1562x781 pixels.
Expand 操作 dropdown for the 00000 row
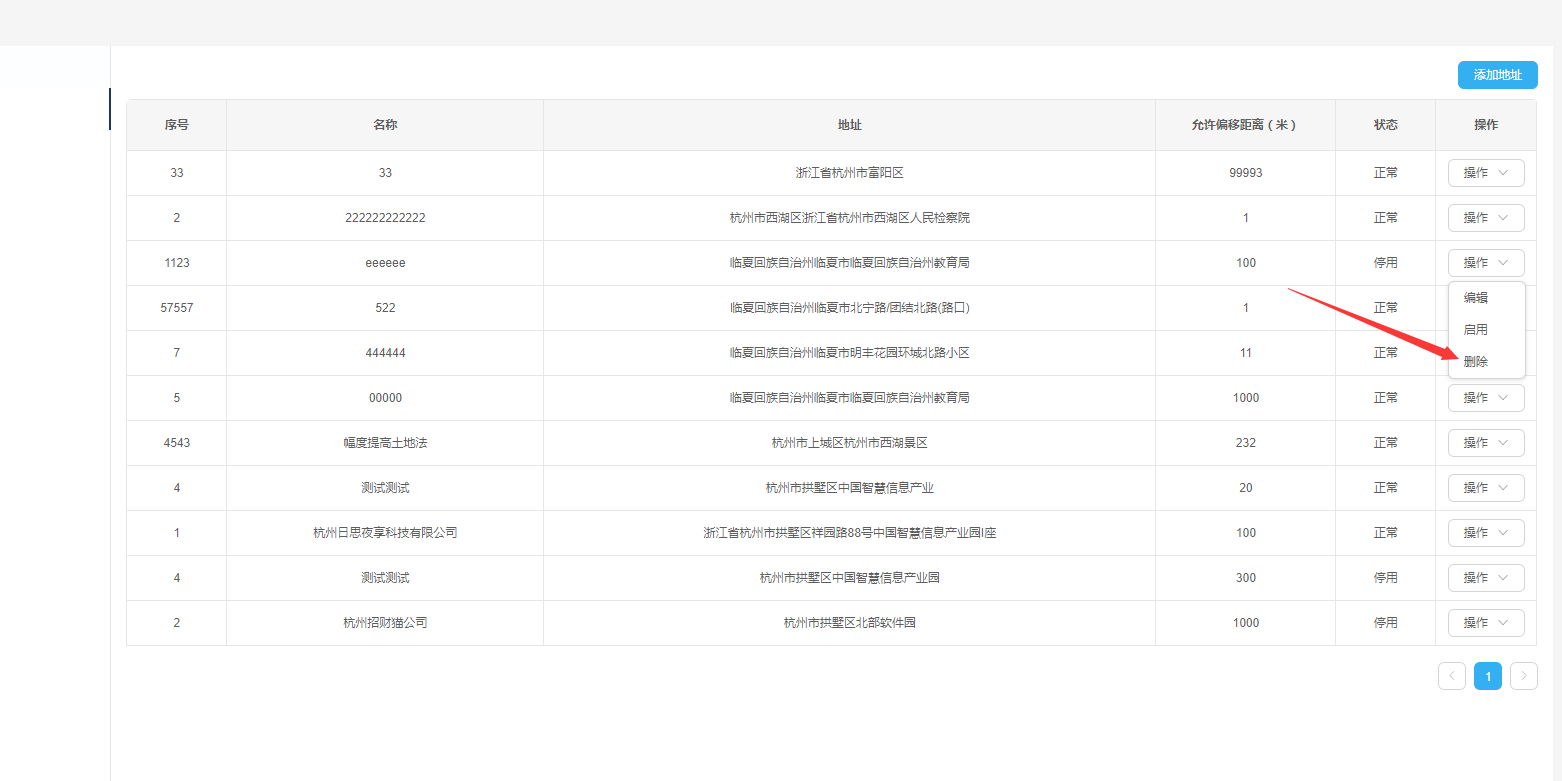click(1485, 398)
